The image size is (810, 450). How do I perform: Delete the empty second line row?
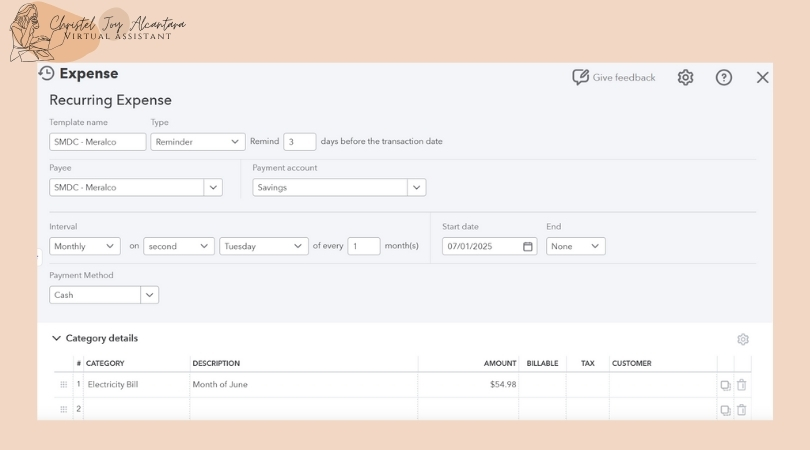(741, 409)
